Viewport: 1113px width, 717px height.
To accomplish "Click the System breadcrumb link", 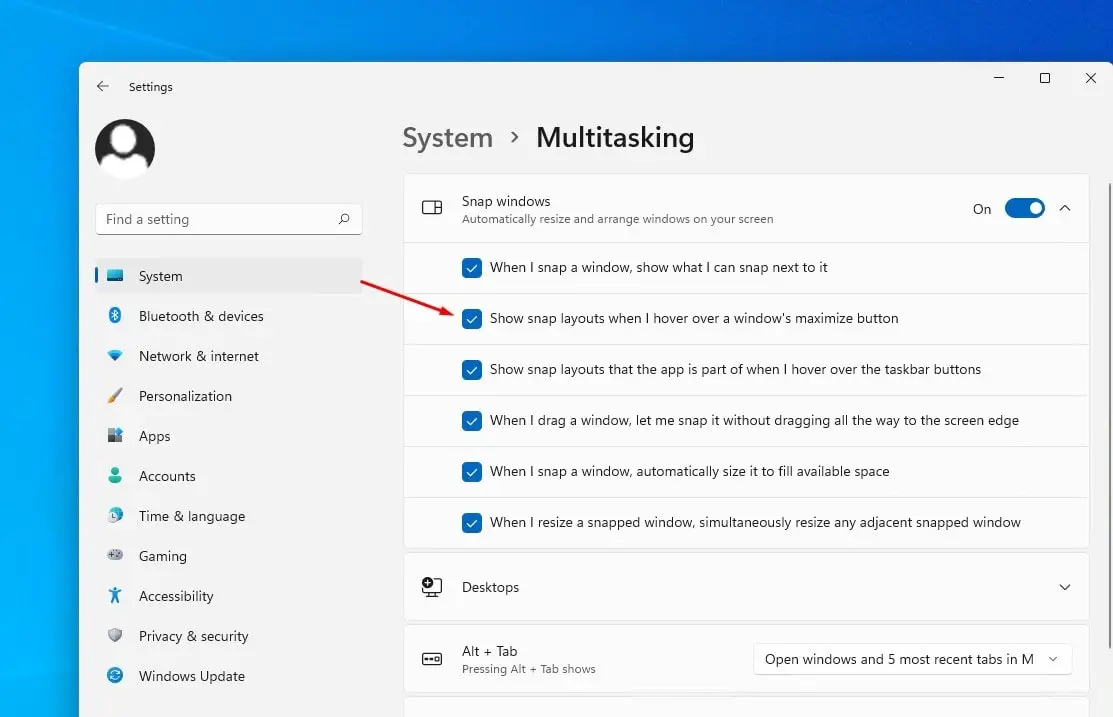I will click(447, 138).
